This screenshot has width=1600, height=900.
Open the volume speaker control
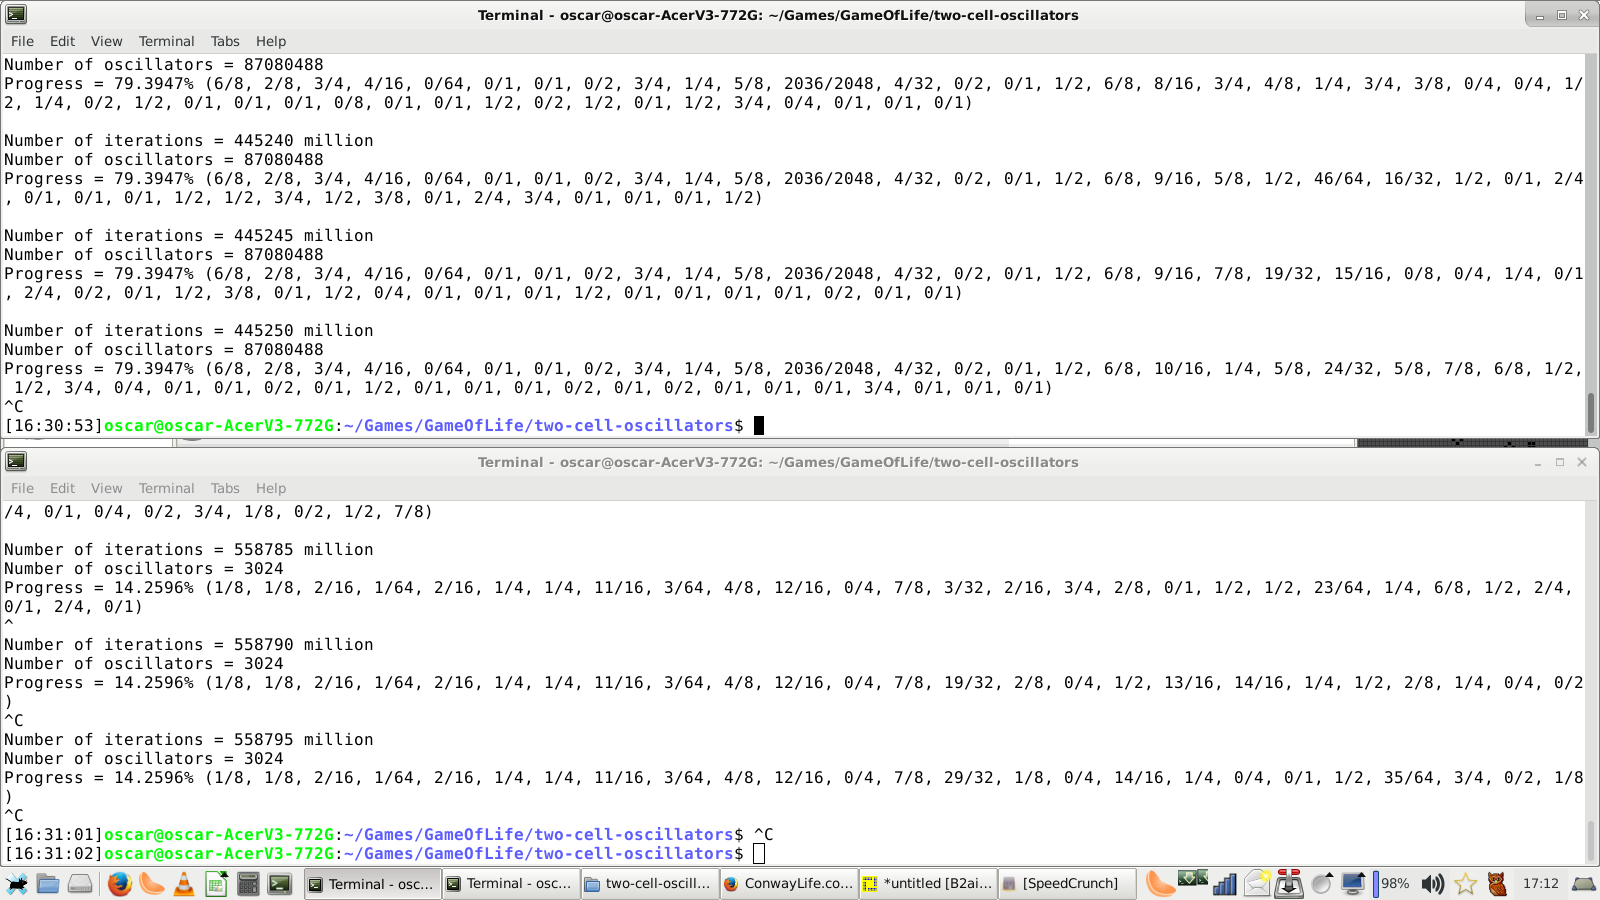(1433, 884)
